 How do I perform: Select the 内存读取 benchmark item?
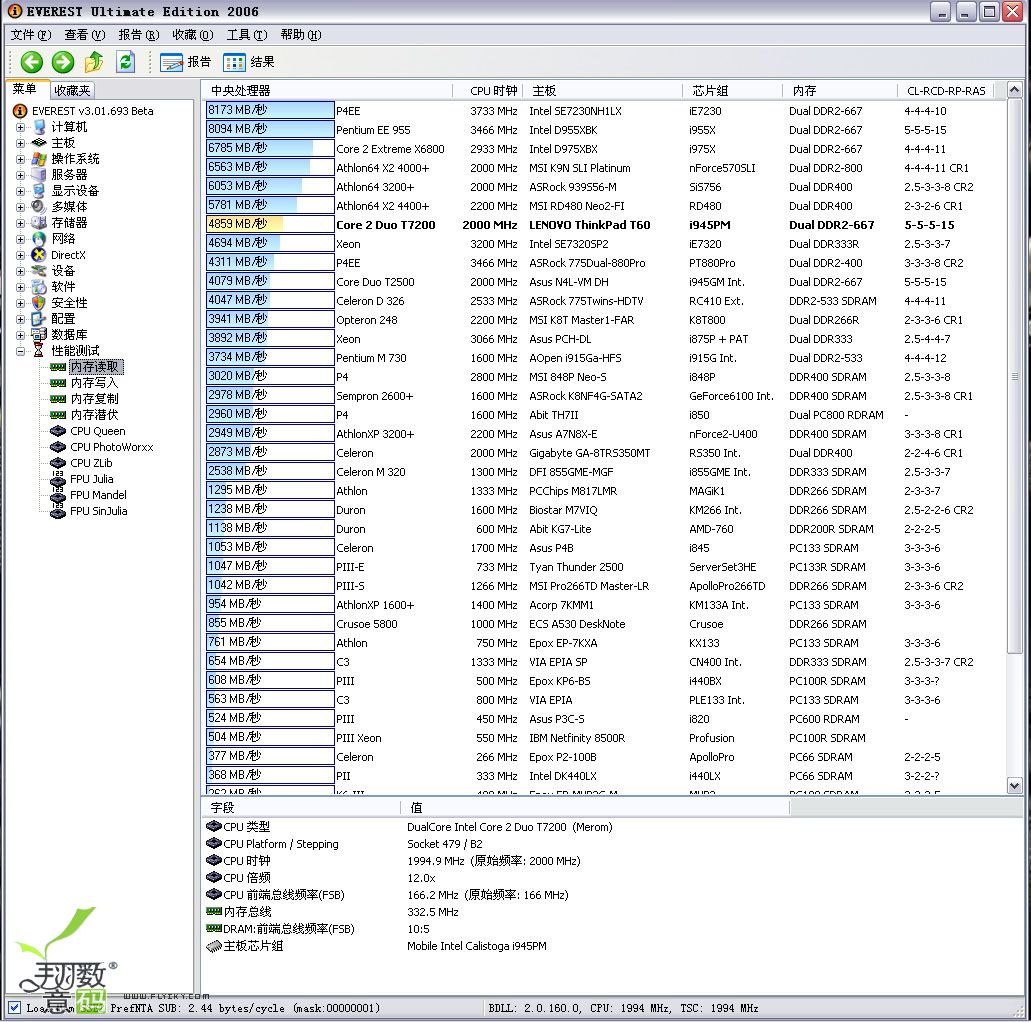pyautogui.click(x=95, y=366)
